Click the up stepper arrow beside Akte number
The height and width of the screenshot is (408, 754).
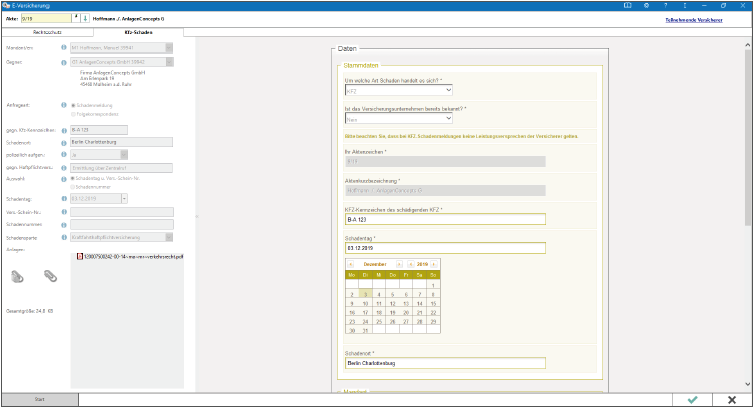(x=76, y=16)
